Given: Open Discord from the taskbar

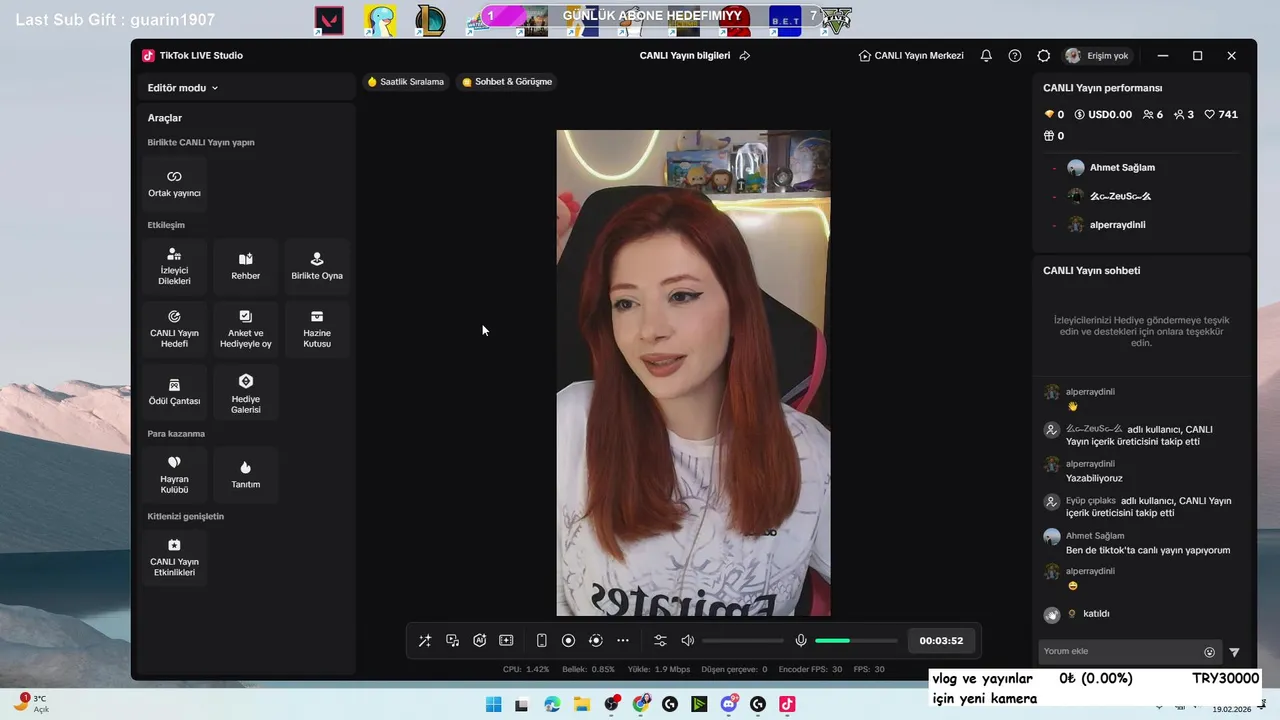Looking at the screenshot, I should tap(729, 704).
